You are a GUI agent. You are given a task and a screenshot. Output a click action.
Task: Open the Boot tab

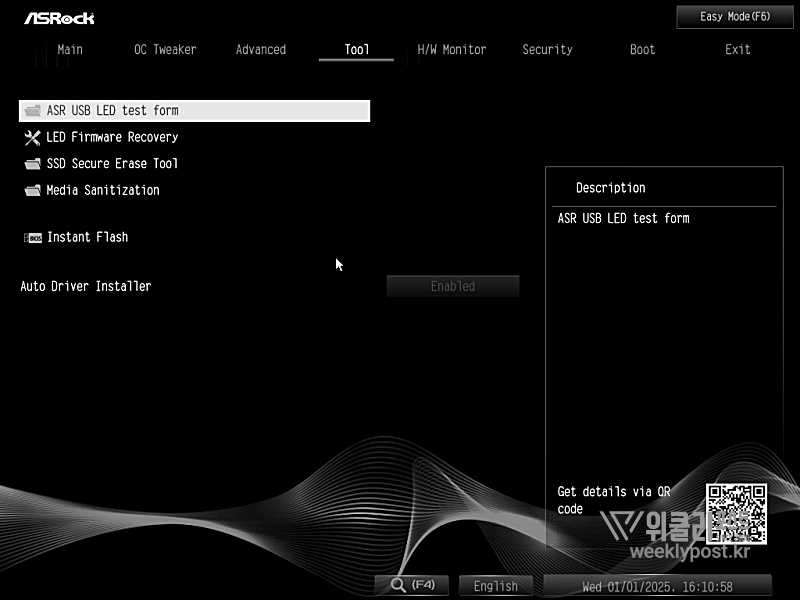click(x=642, y=49)
